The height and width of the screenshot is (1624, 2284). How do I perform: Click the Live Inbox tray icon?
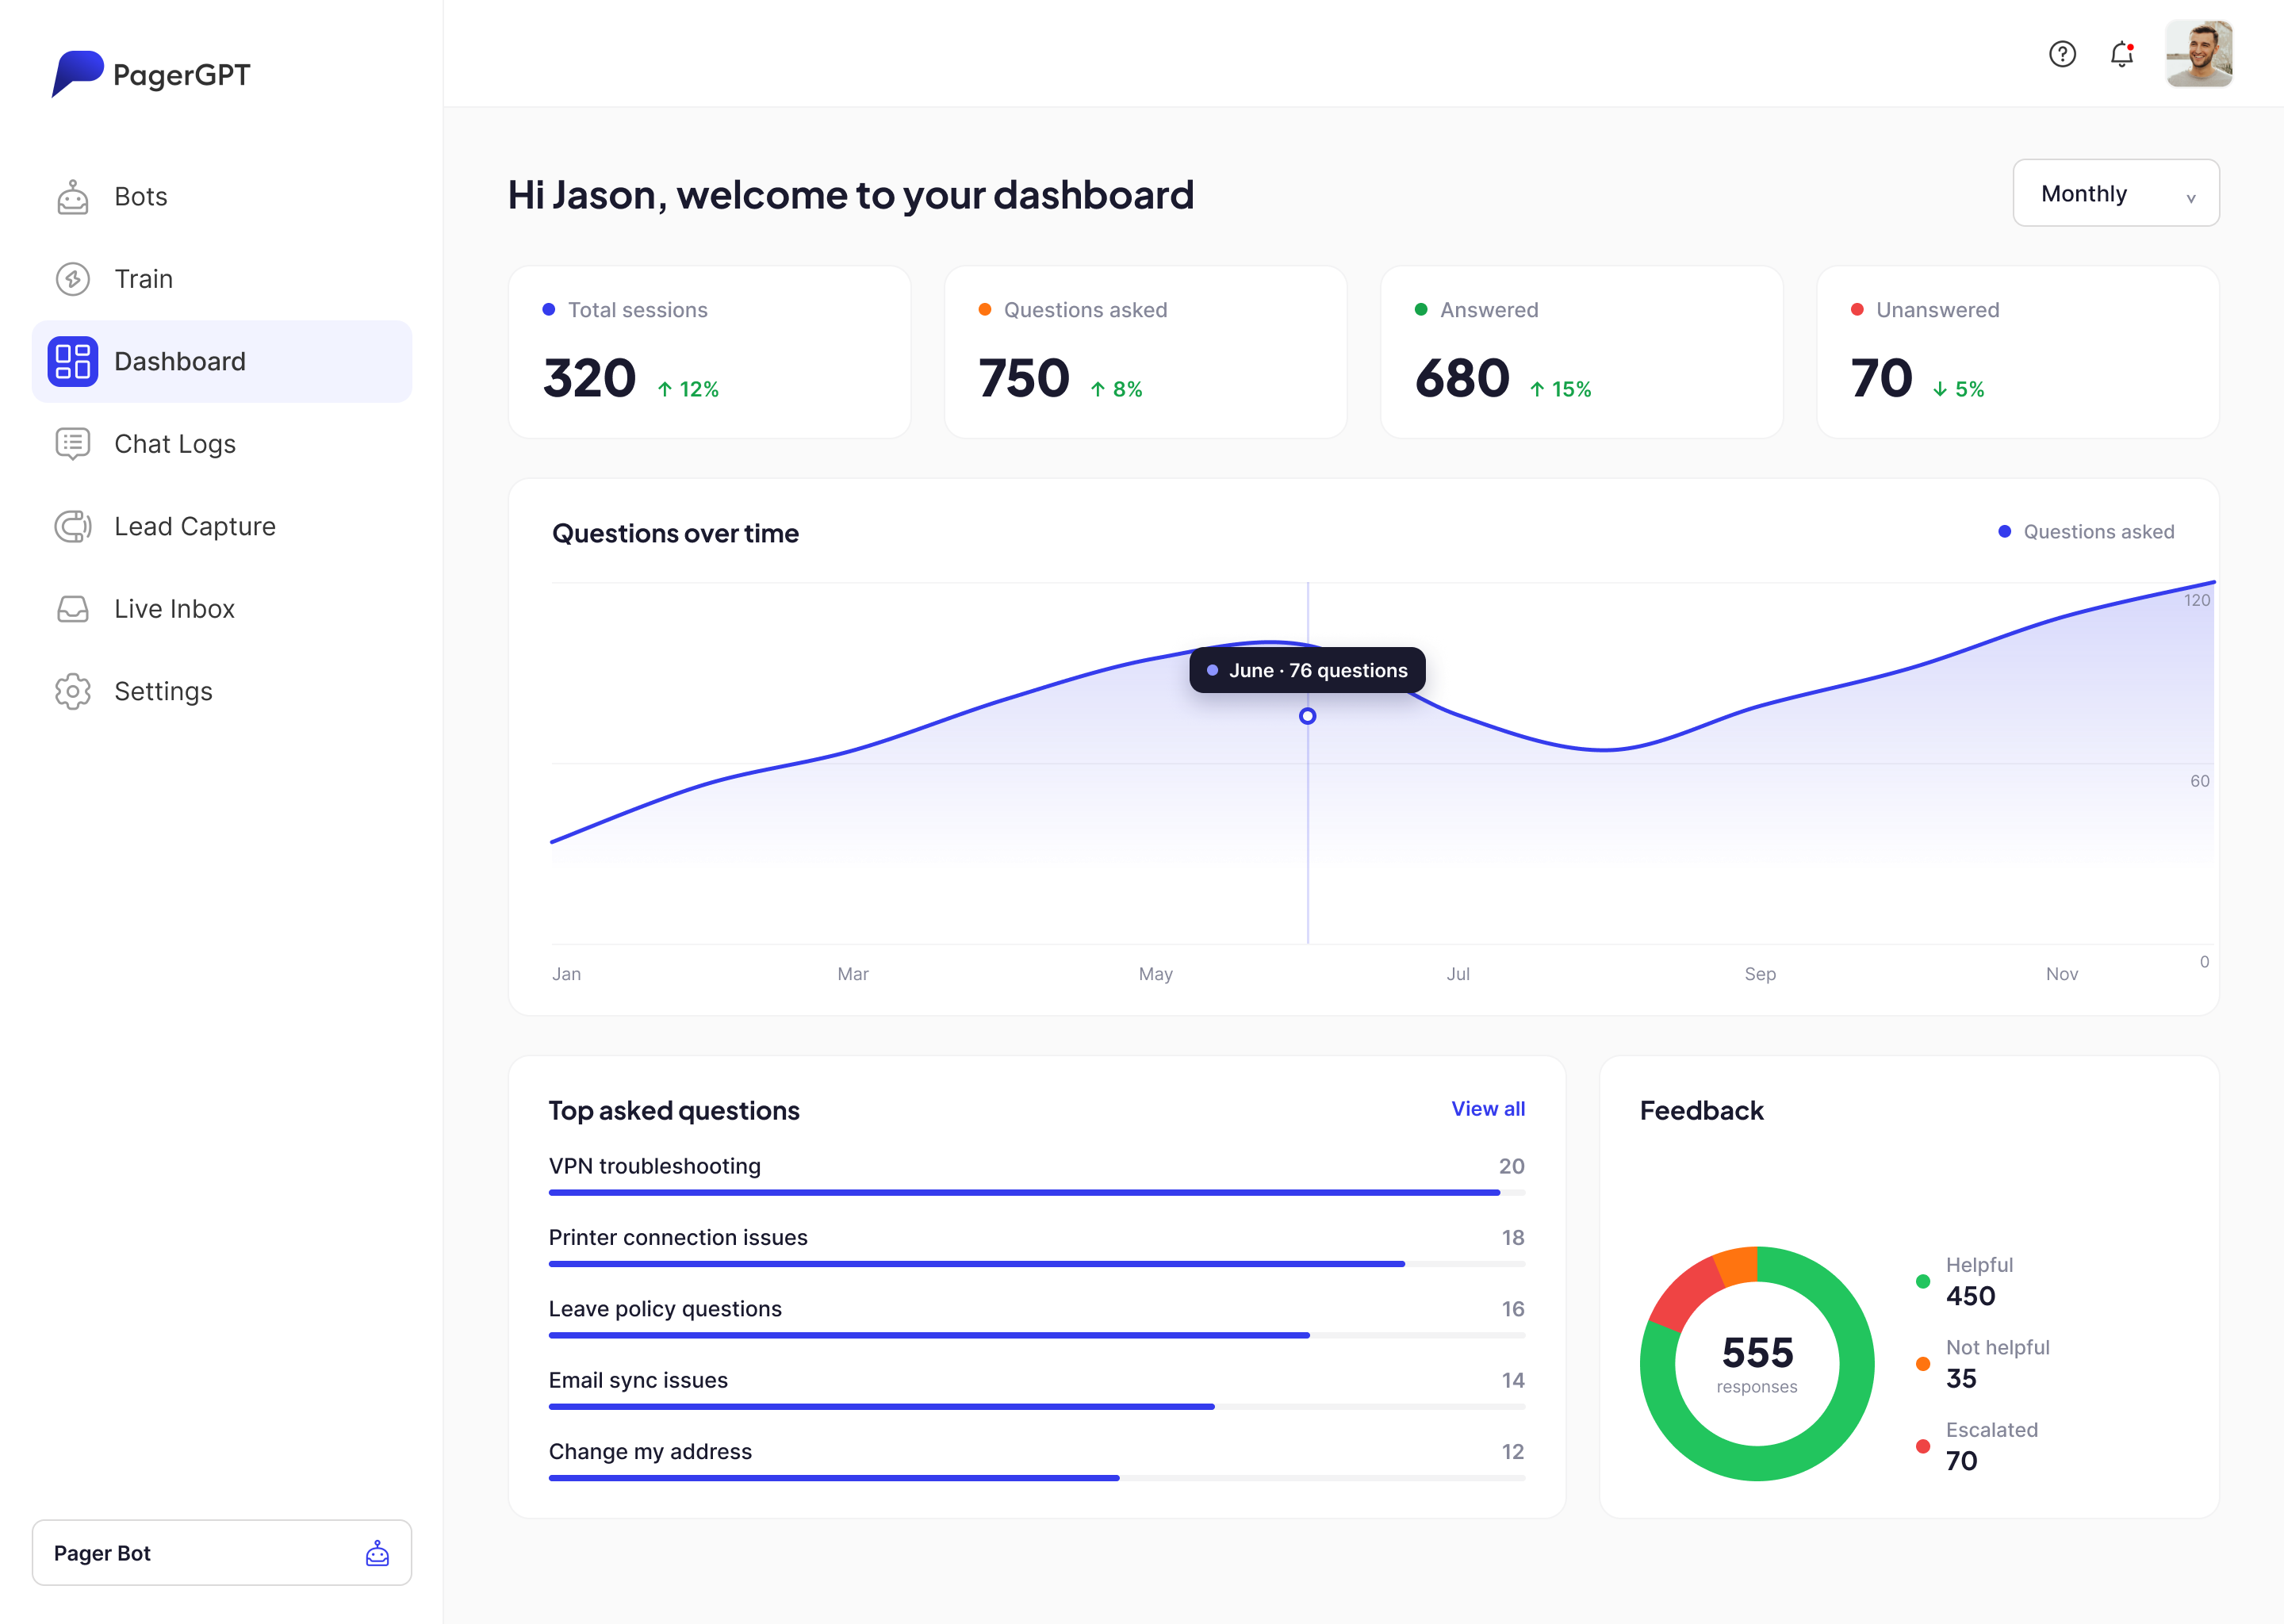pyautogui.click(x=73, y=609)
